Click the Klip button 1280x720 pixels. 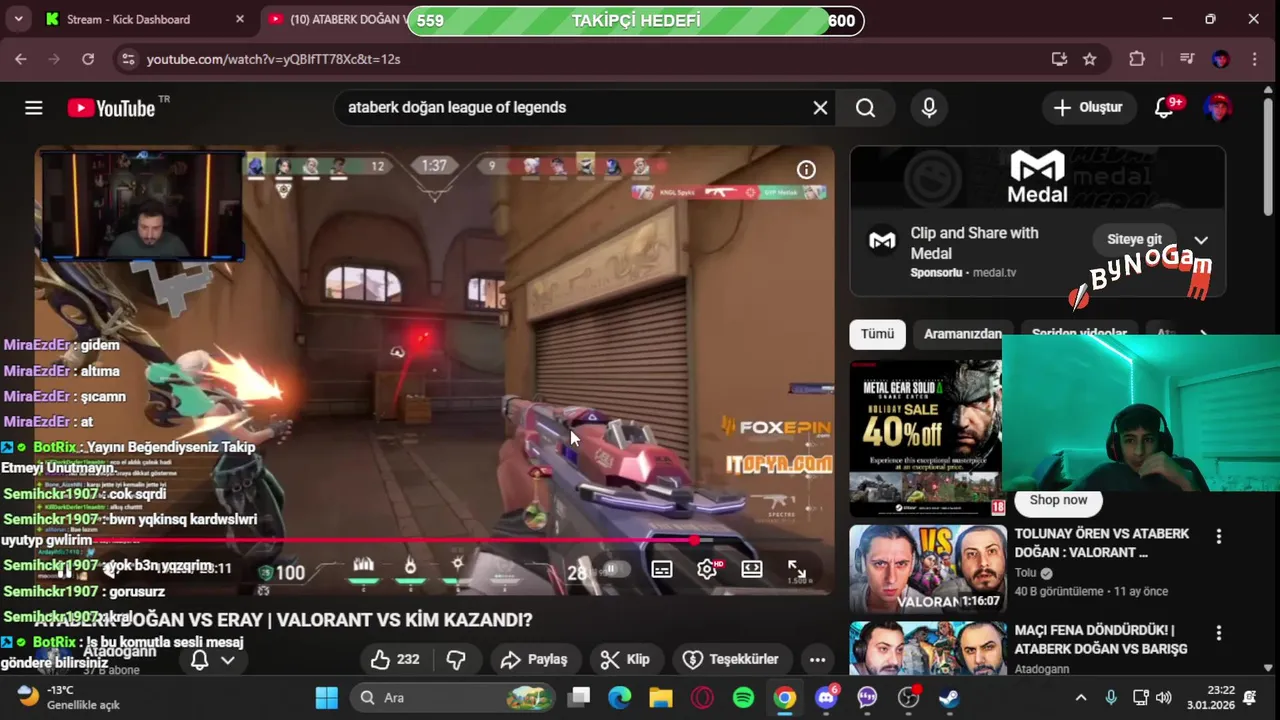coord(625,659)
